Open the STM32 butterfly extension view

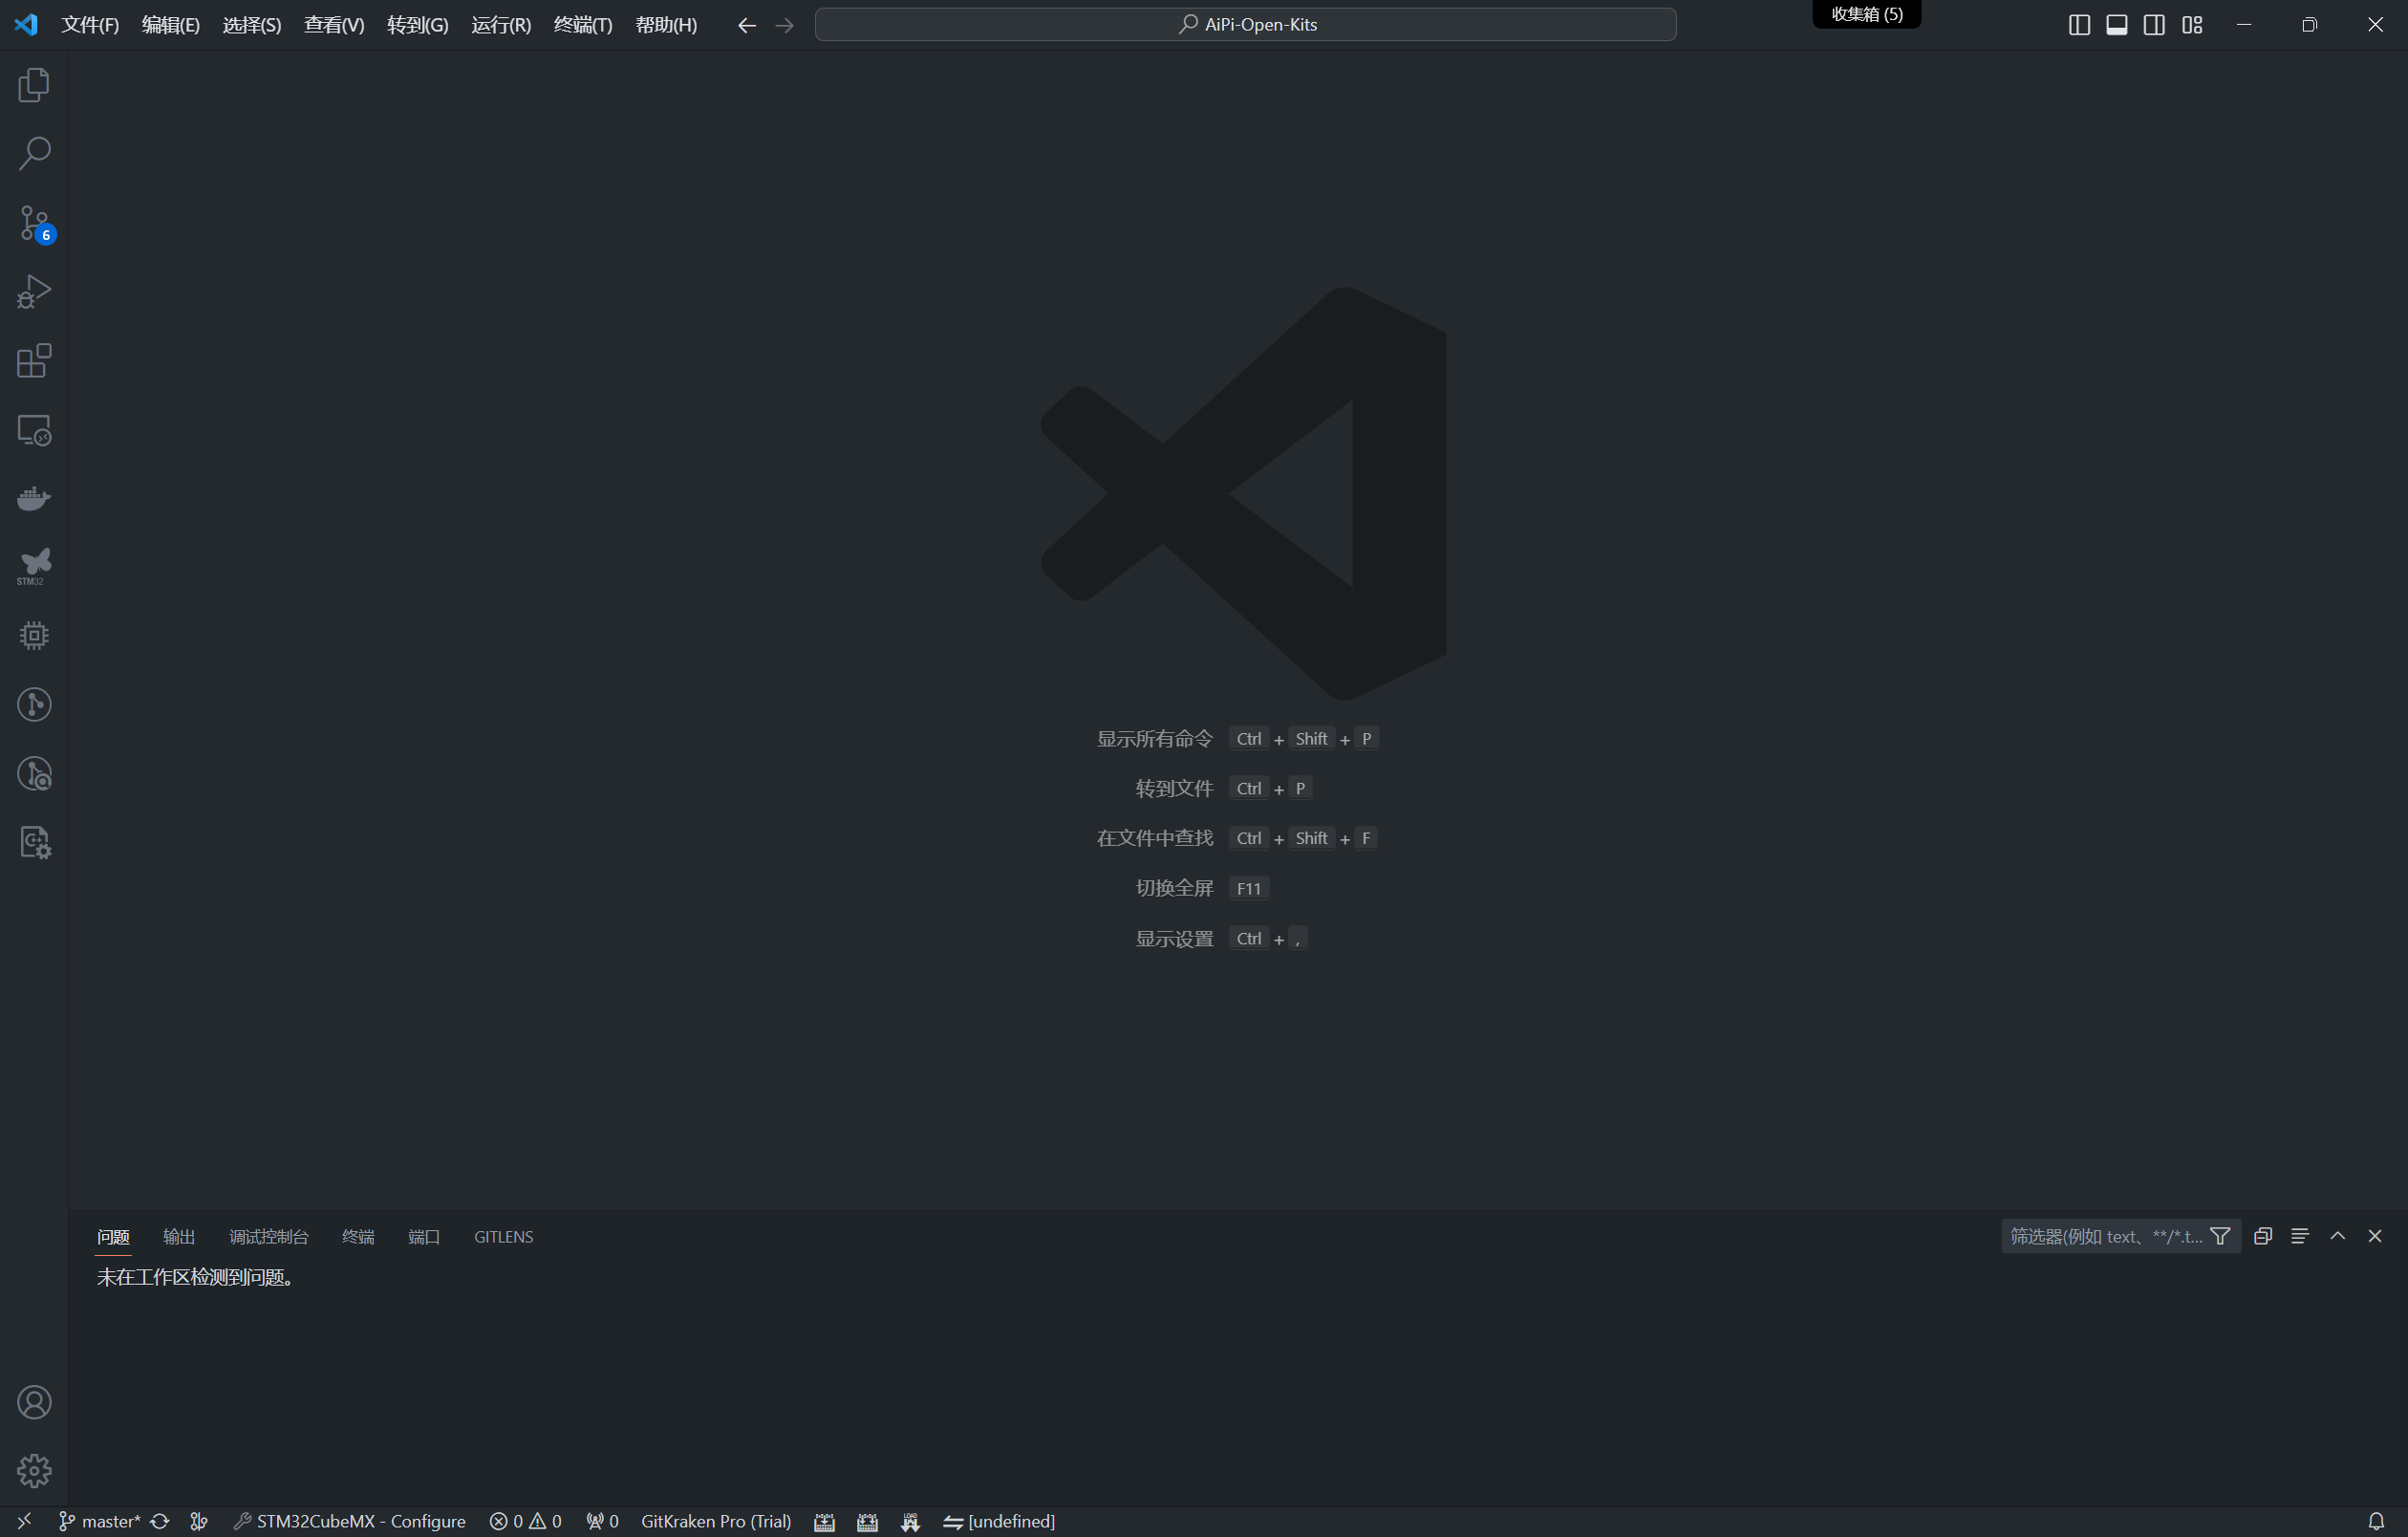pos(34,567)
